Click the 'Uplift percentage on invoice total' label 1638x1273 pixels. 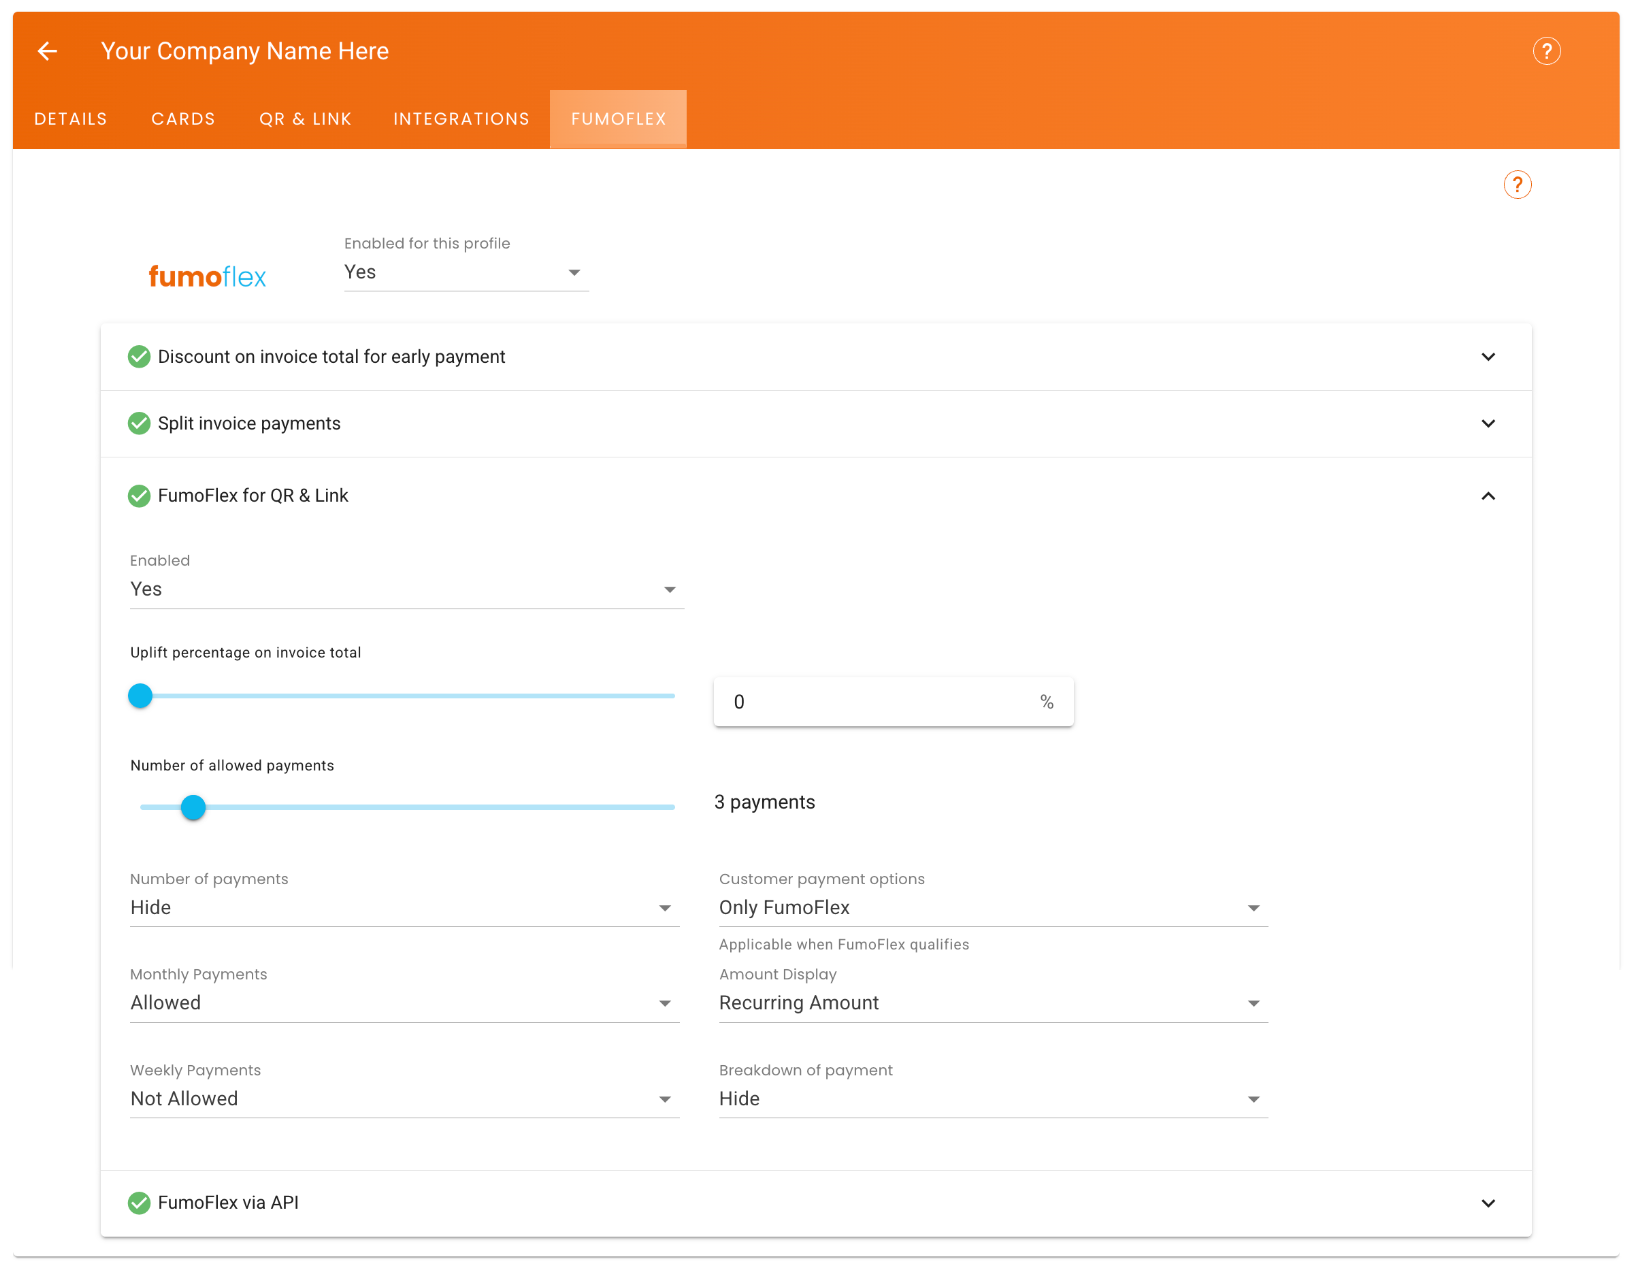tap(246, 653)
